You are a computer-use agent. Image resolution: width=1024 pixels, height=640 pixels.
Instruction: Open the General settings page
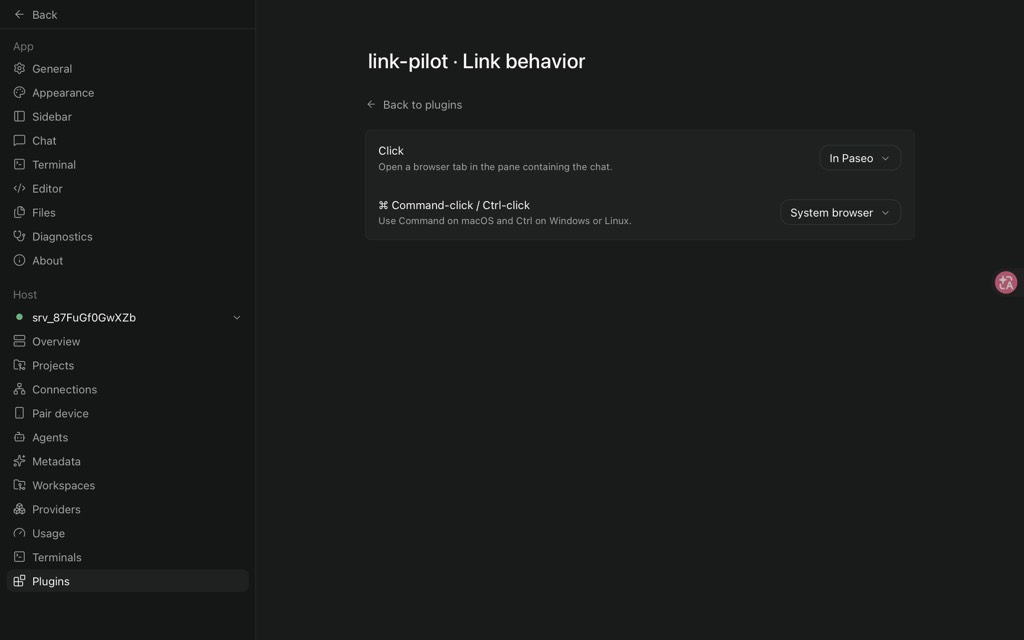point(127,69)
